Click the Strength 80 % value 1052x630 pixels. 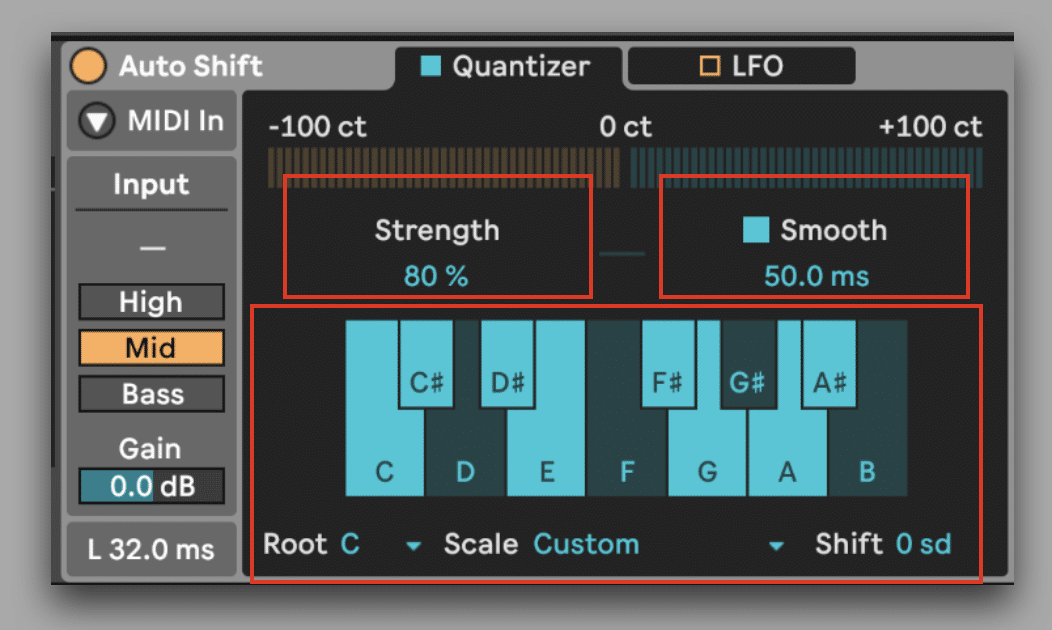point(436,276)
